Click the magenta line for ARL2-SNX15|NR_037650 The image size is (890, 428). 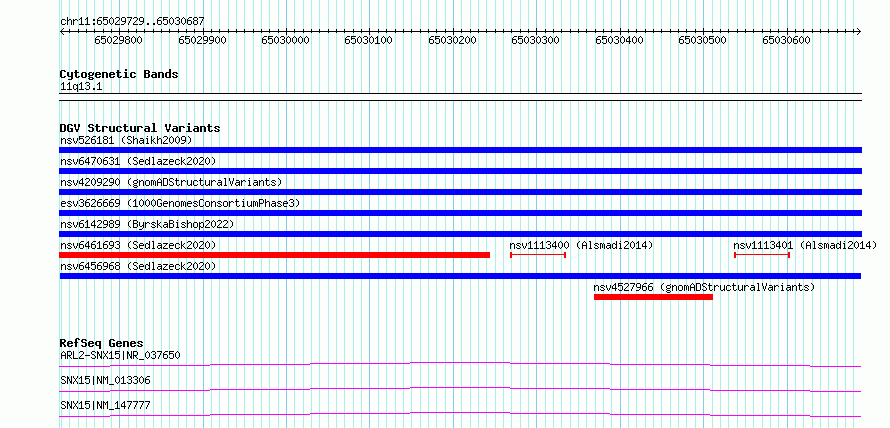point(460,364)
